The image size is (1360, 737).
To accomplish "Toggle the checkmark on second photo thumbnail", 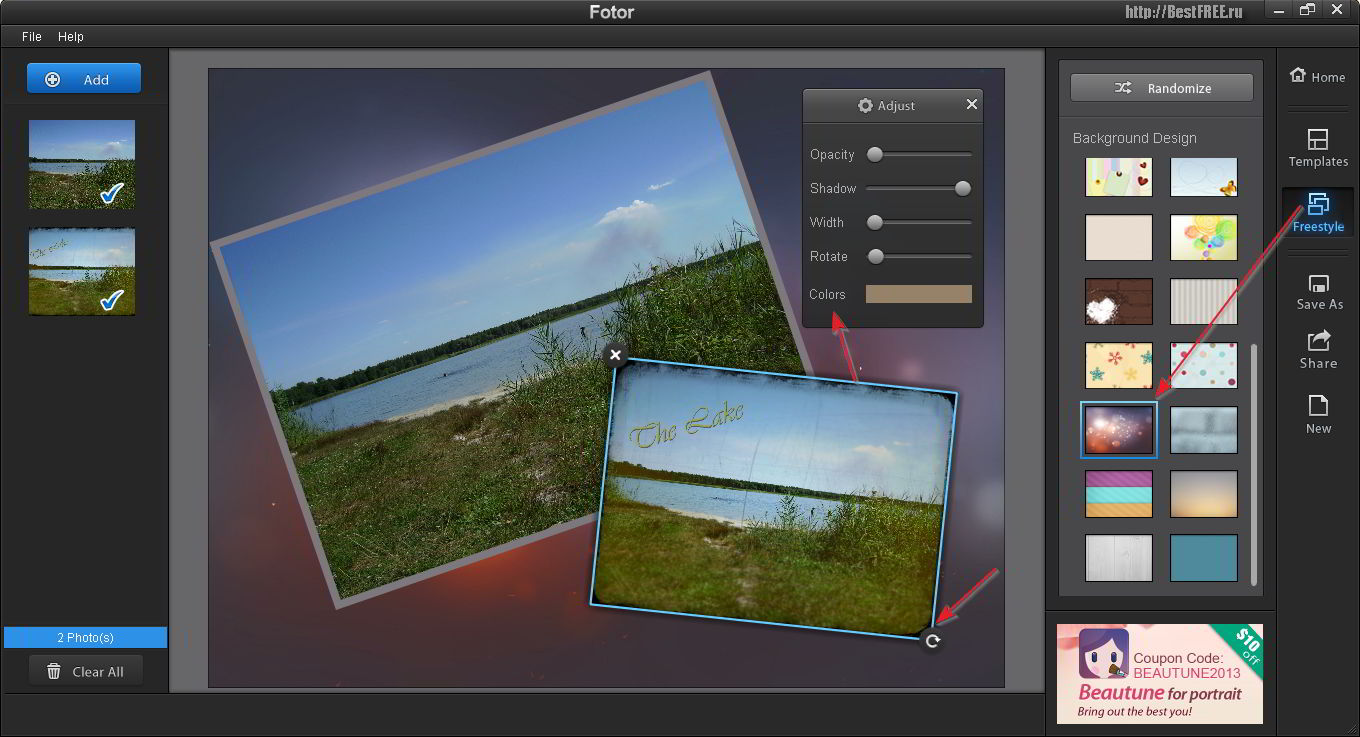I will (x=112, y=299).
